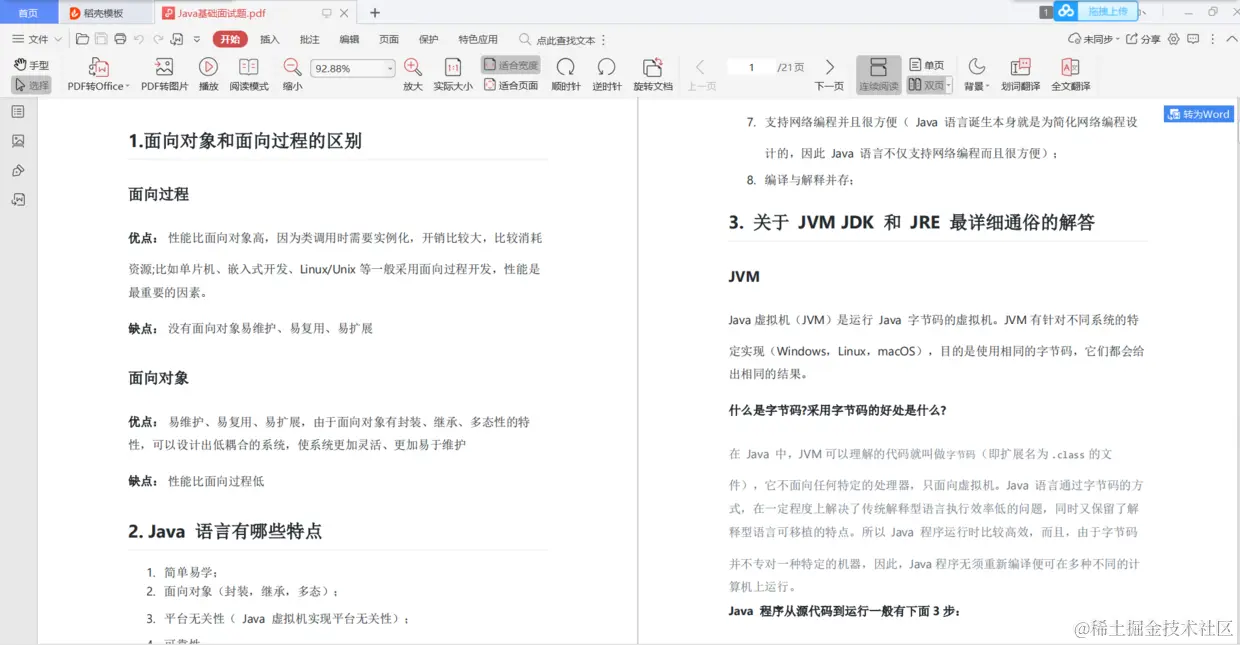
Task: Start 播放 slideshow playback
Action: [x=208, y=74]
